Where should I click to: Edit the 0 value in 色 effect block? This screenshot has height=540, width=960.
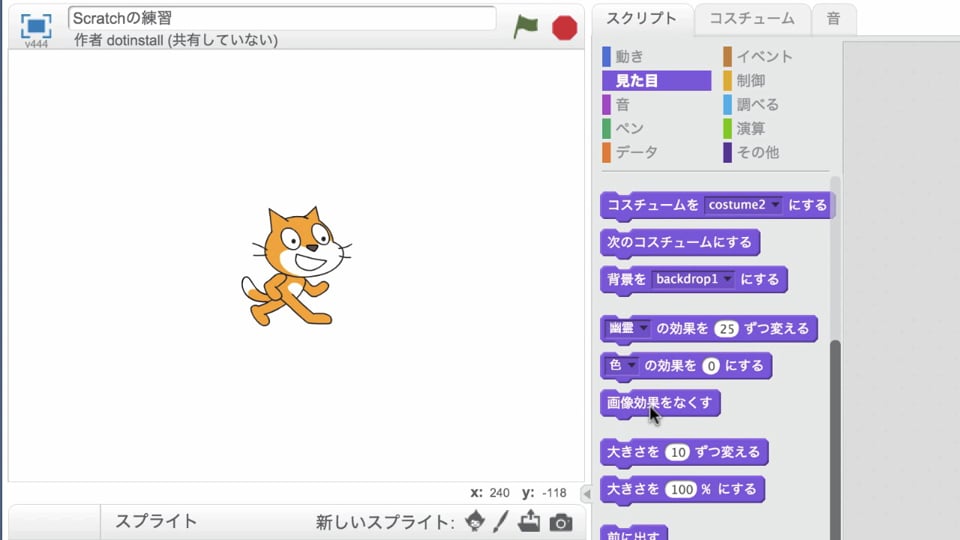pos(710,366)
